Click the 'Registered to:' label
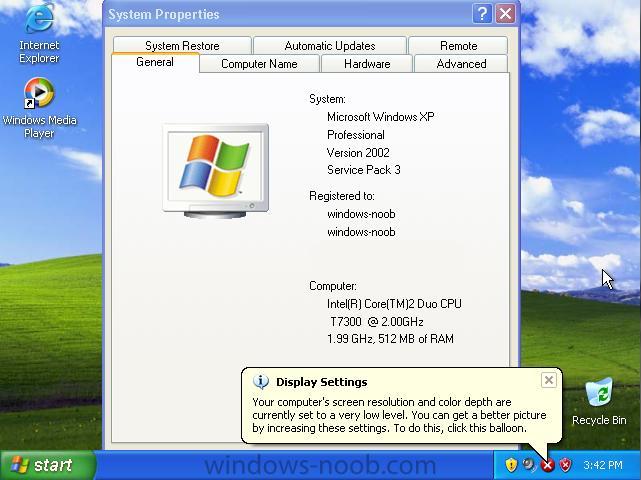The image size is (641, 480). tap(342, 196)
